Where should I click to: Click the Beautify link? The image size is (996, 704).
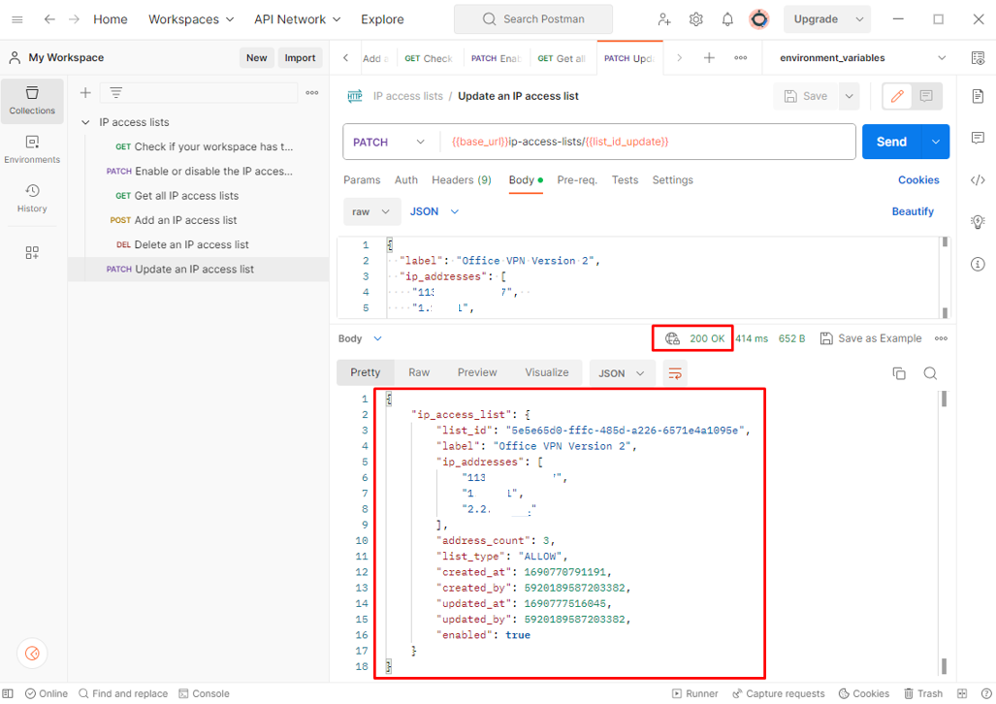pyautogui.click(x=912, y=212)
